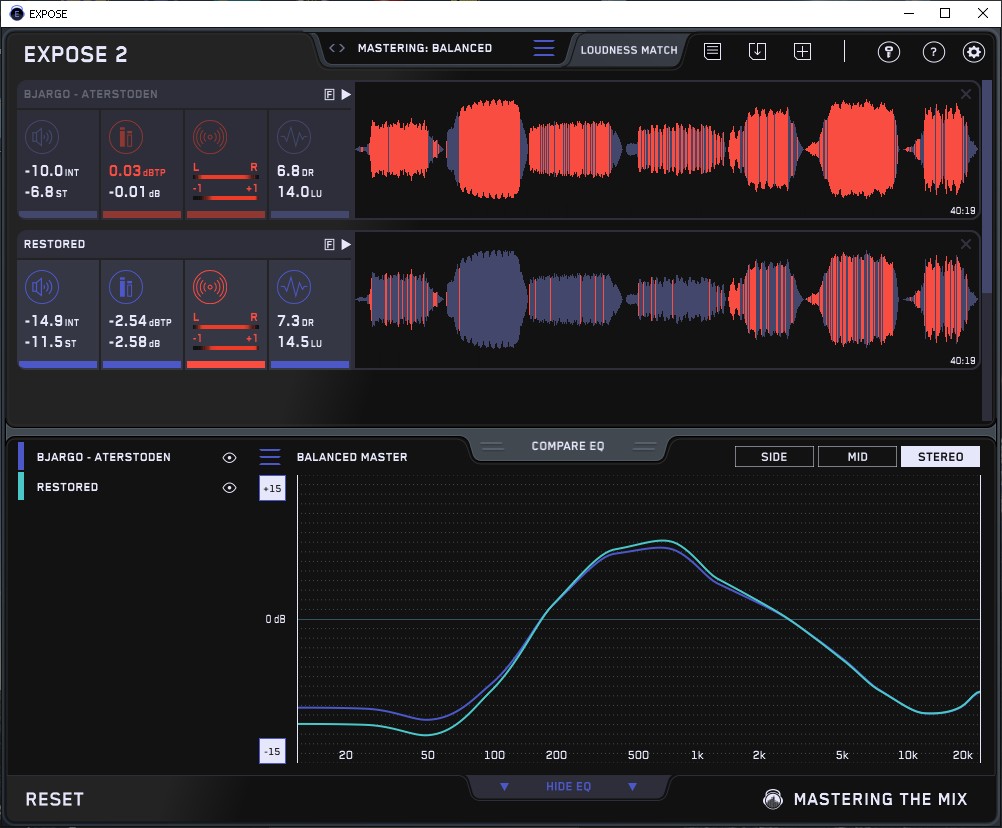This screenshot has height=828, width=1002.
Task: Select the Restored track title
Action: (x=54, y=244)
